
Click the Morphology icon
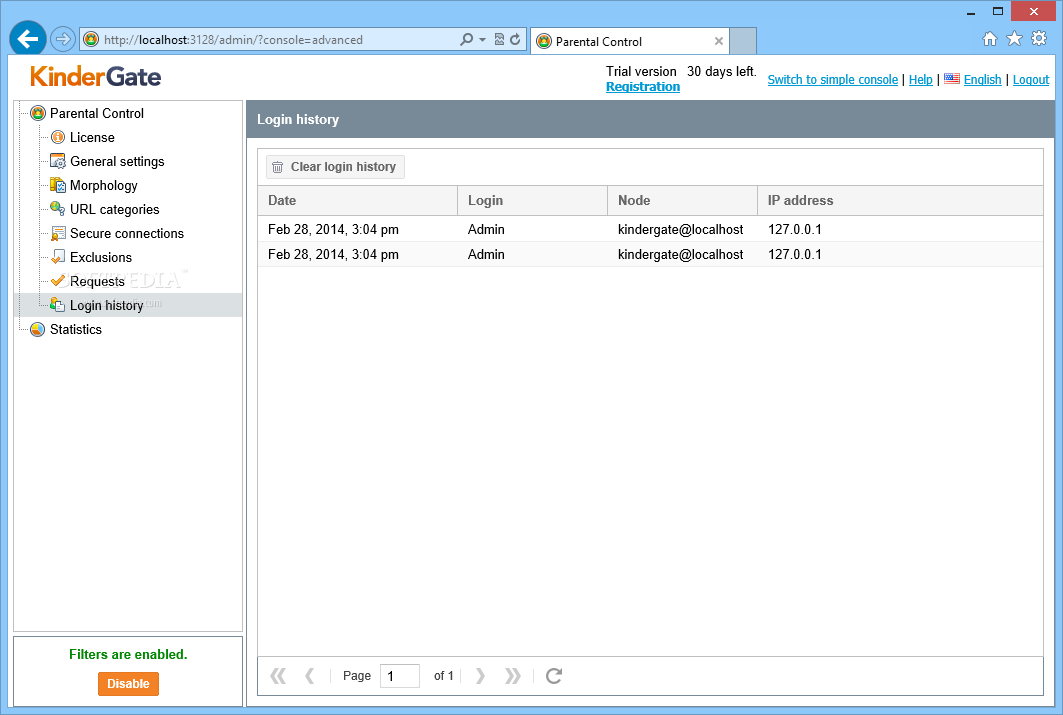point(58,185)
